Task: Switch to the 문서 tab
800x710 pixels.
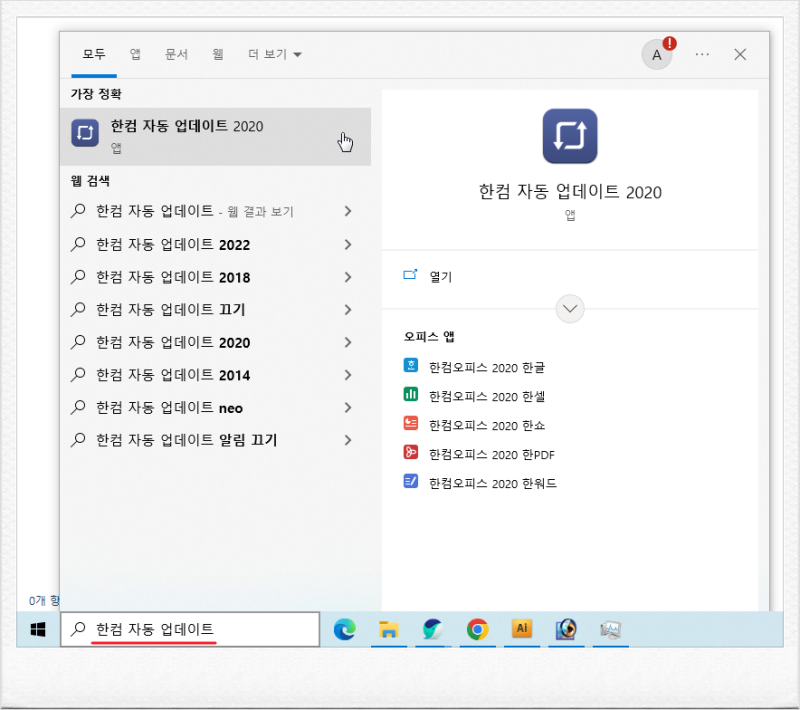Action: 177,54
